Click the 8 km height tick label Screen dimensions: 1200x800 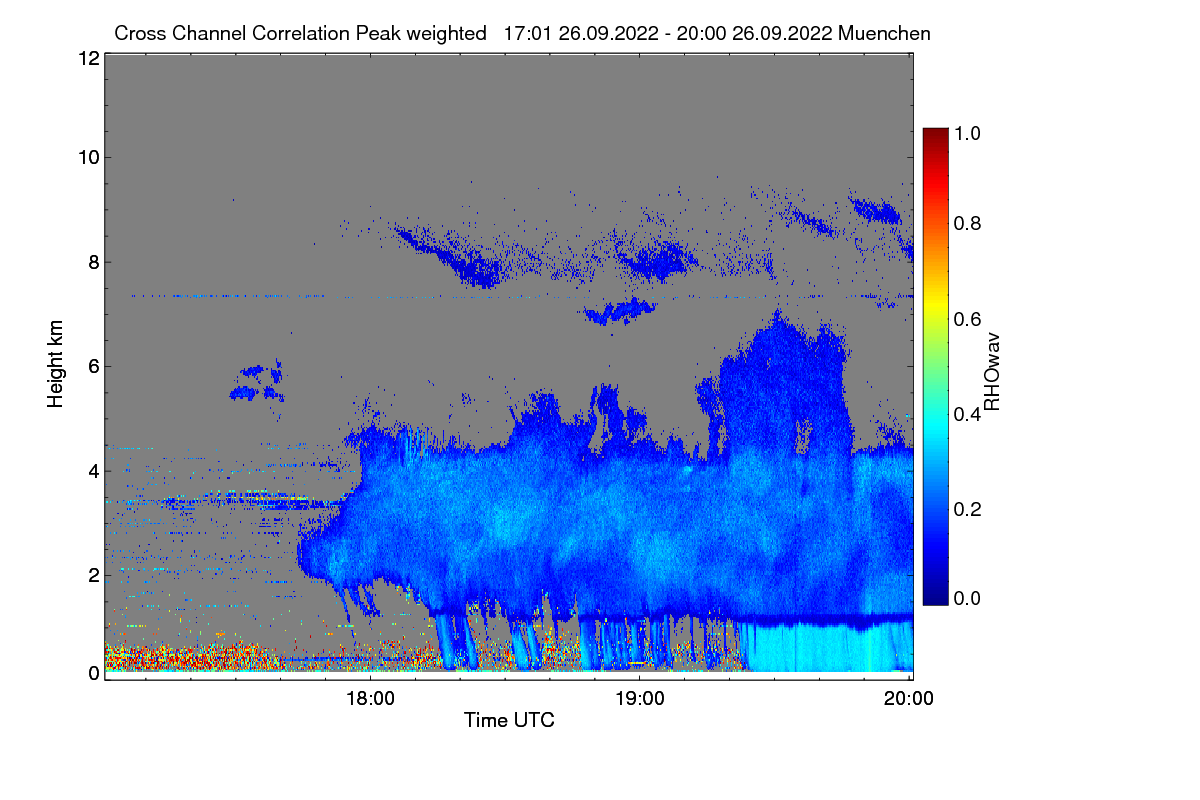tap(92, 262)
